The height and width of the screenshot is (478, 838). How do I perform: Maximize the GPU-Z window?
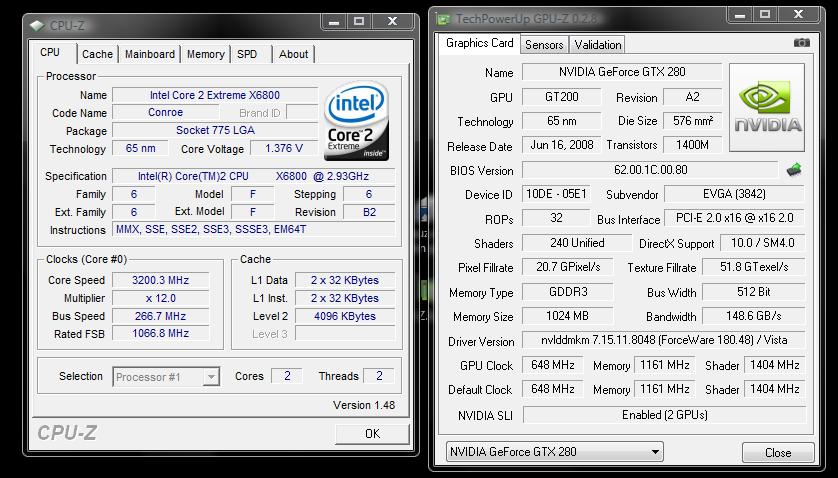click(x=765, y=15)
